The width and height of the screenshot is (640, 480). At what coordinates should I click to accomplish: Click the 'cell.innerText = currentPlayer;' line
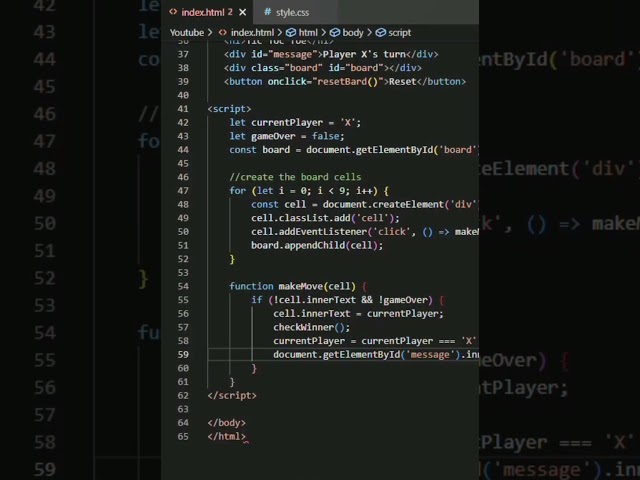(358, 314)
